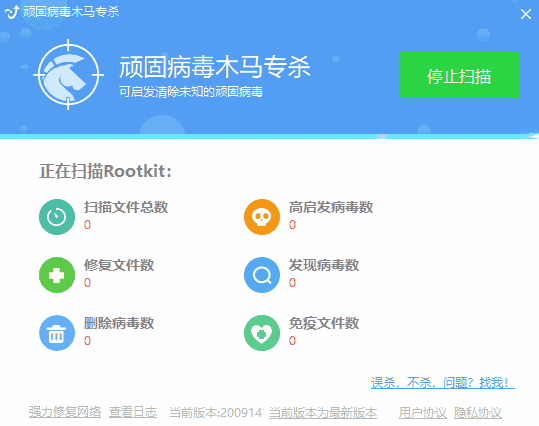
Task: Close the 顽固病毒木马专杀 window
Action: [x=526, y=14]
